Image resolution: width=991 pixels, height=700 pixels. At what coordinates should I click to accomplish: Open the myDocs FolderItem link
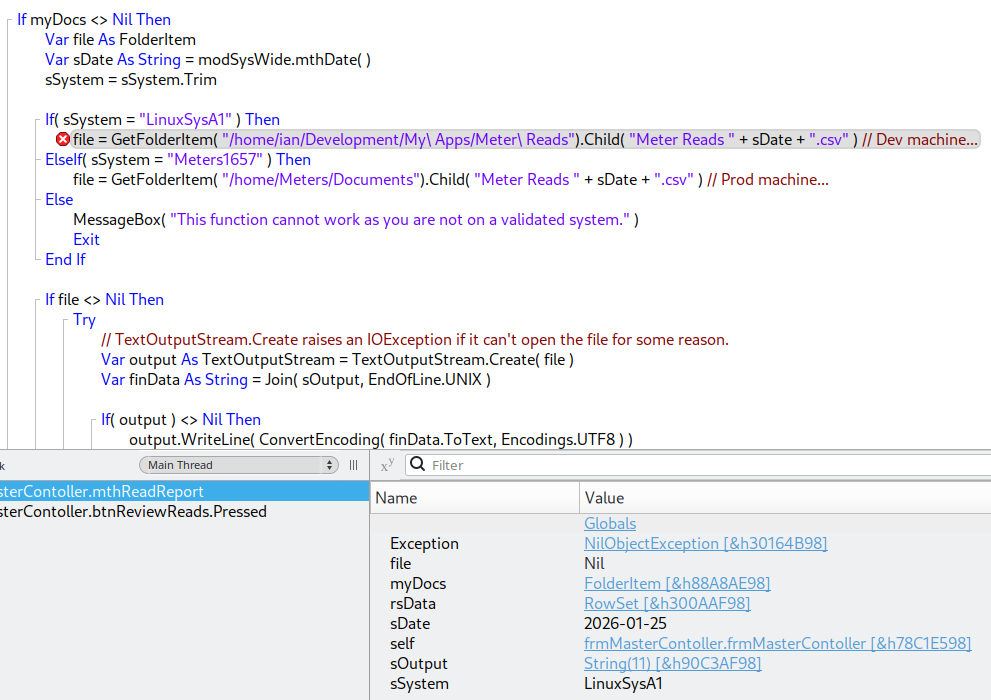tap(677, 584)
